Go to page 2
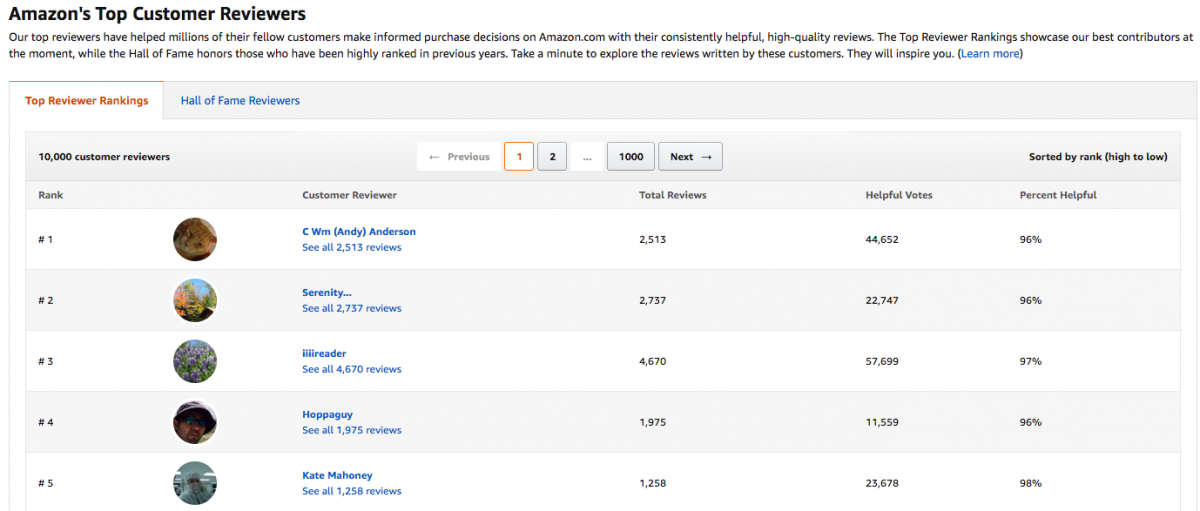The width and height of the screenshot is (1200, 511). pos(552,157)
